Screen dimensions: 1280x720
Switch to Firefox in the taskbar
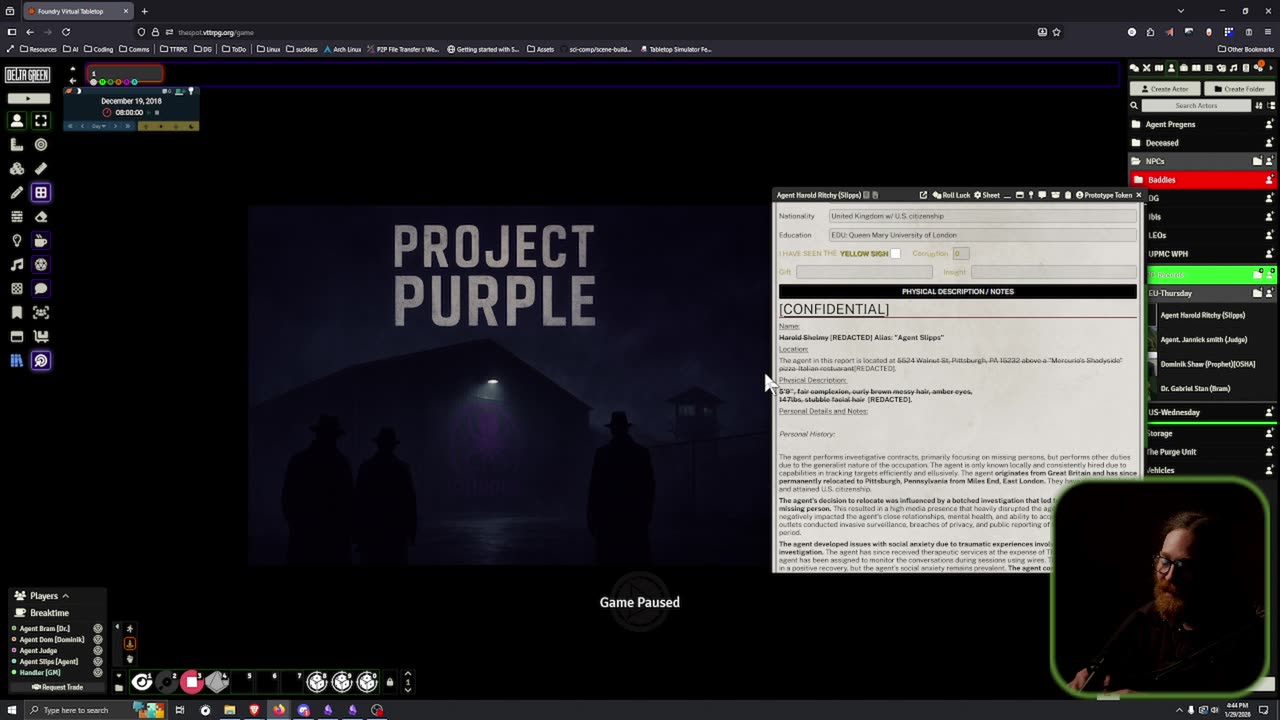pos(279,710)
